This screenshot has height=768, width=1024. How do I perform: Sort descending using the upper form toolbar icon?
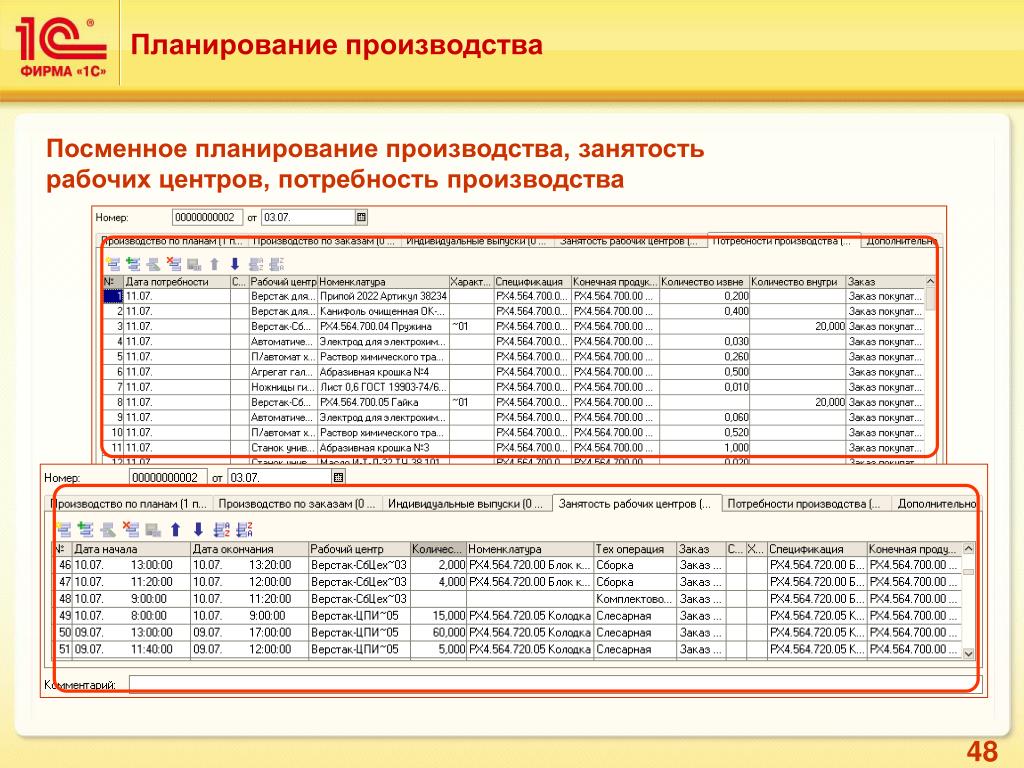click(277, 264)
